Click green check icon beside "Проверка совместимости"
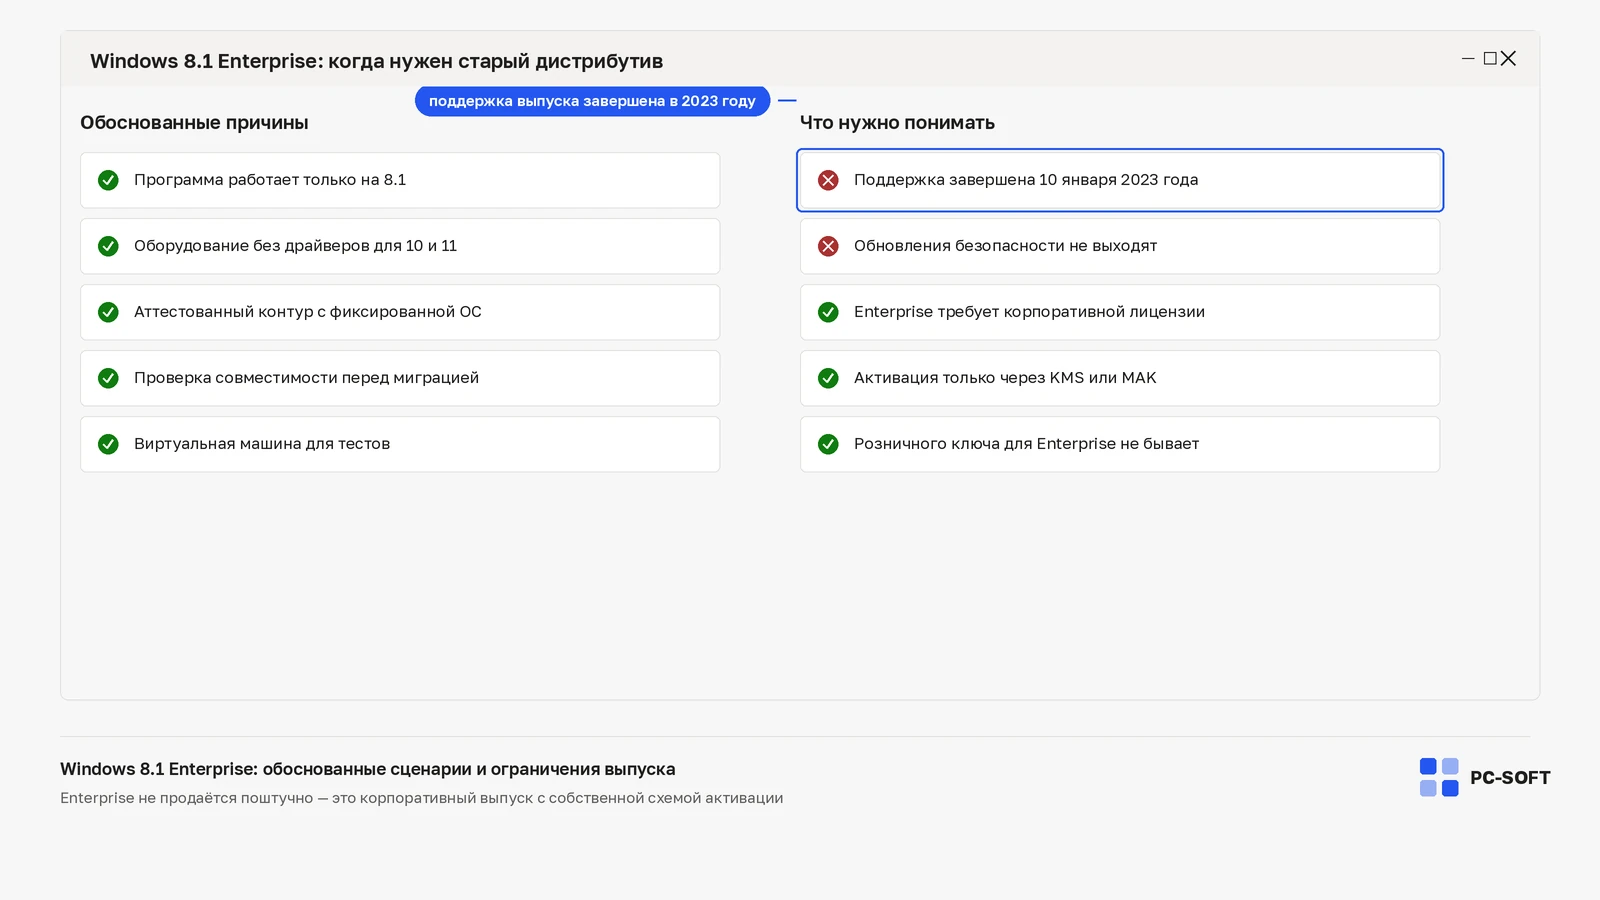The height and width of the screenshot is (900, 1600). [108, 378]
